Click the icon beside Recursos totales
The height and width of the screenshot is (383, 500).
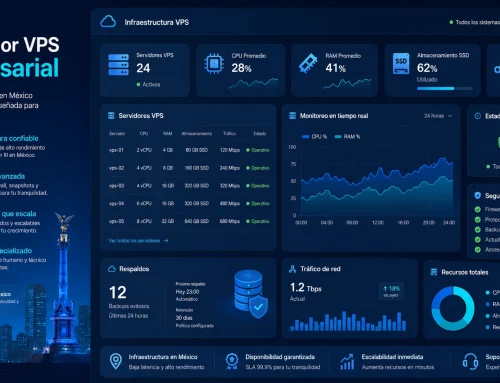point(434,272)
